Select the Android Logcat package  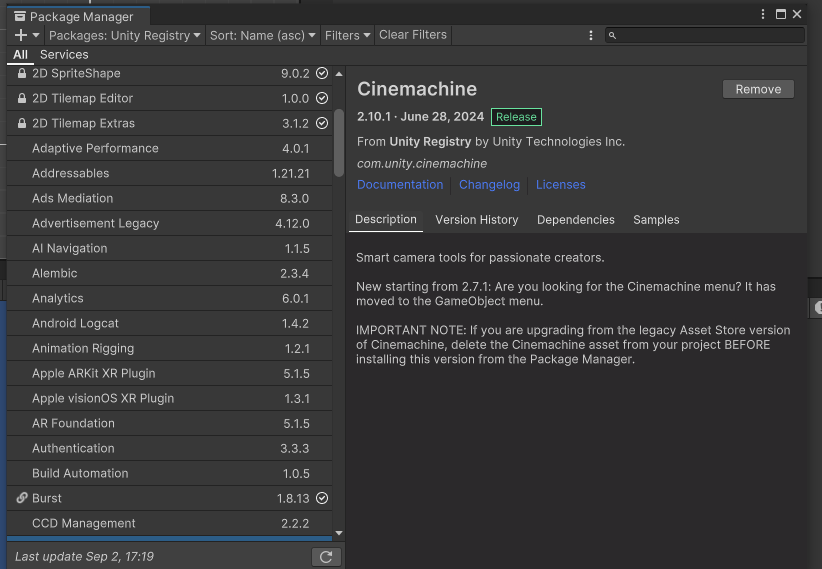tap(169, 324)
